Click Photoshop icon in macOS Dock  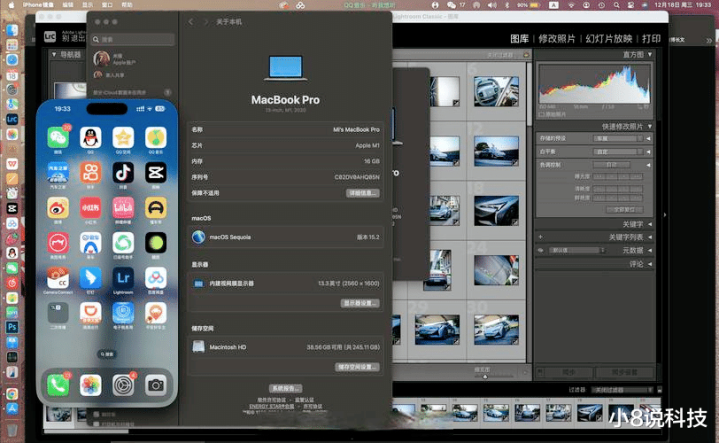coord(12,327)
